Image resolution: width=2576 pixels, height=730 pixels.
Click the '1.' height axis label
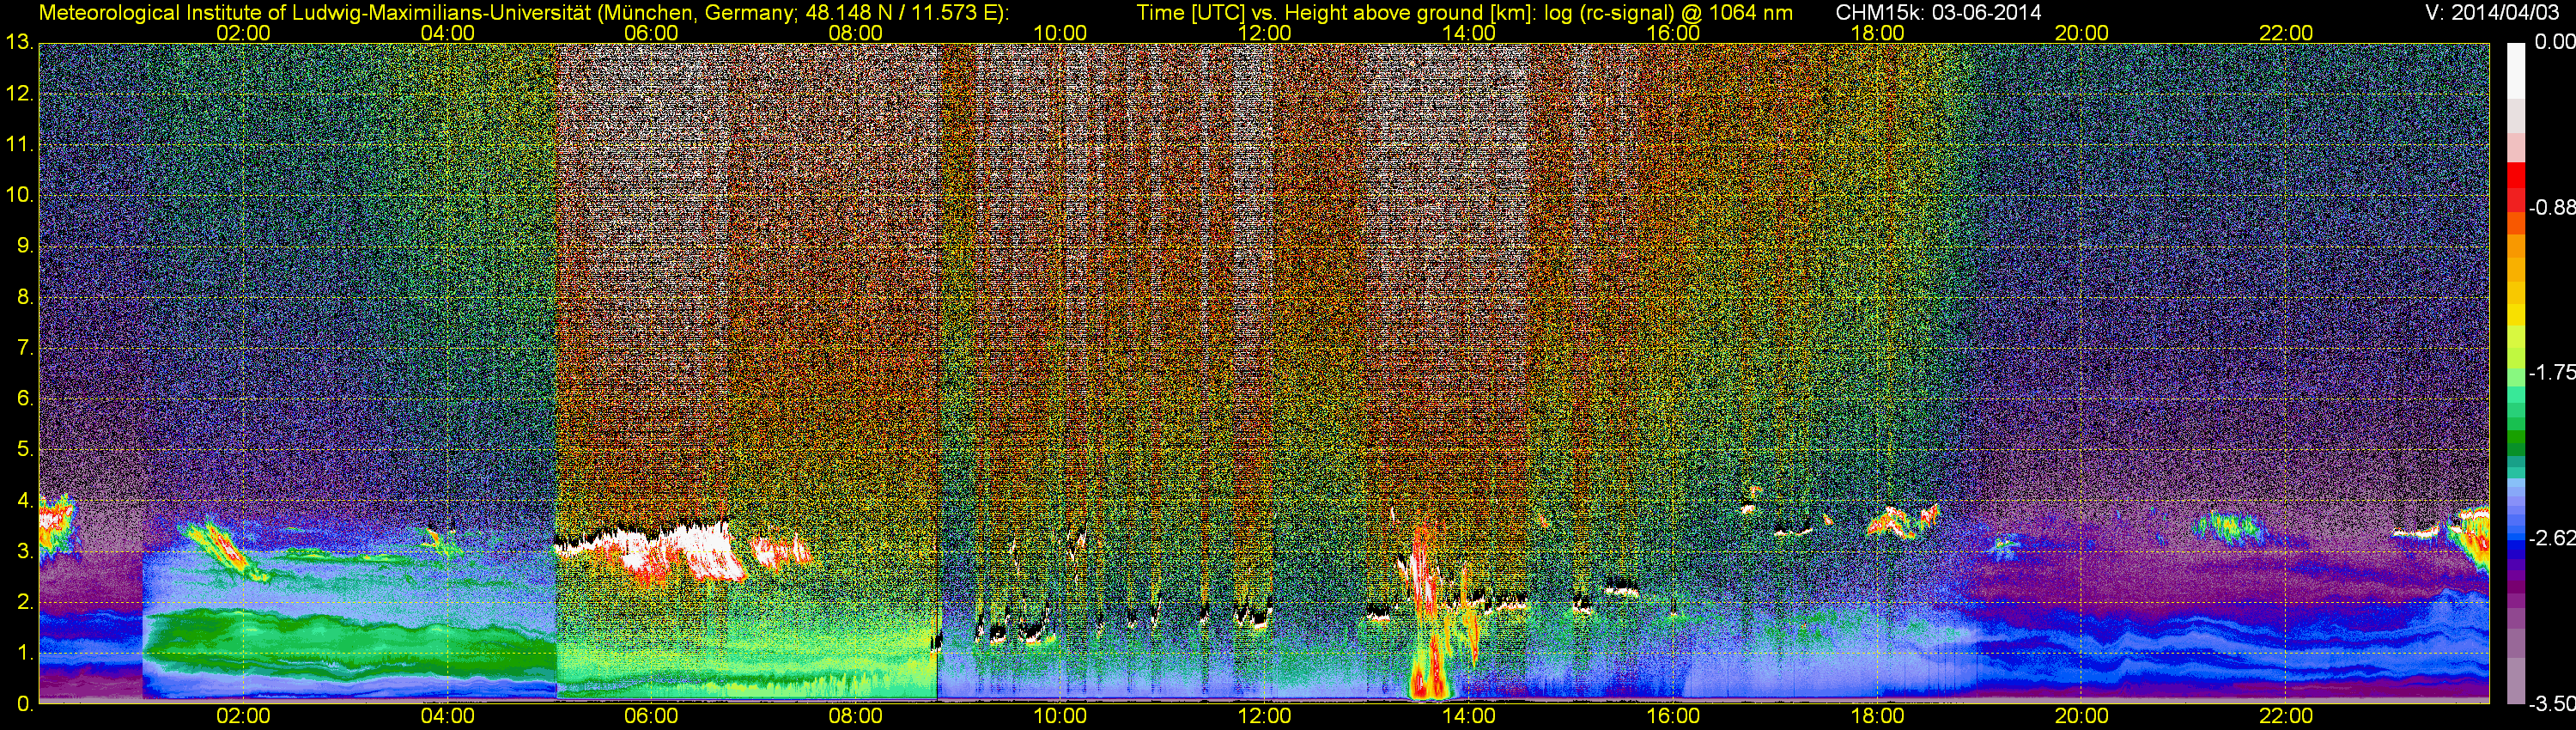click(x=25, y=653)
